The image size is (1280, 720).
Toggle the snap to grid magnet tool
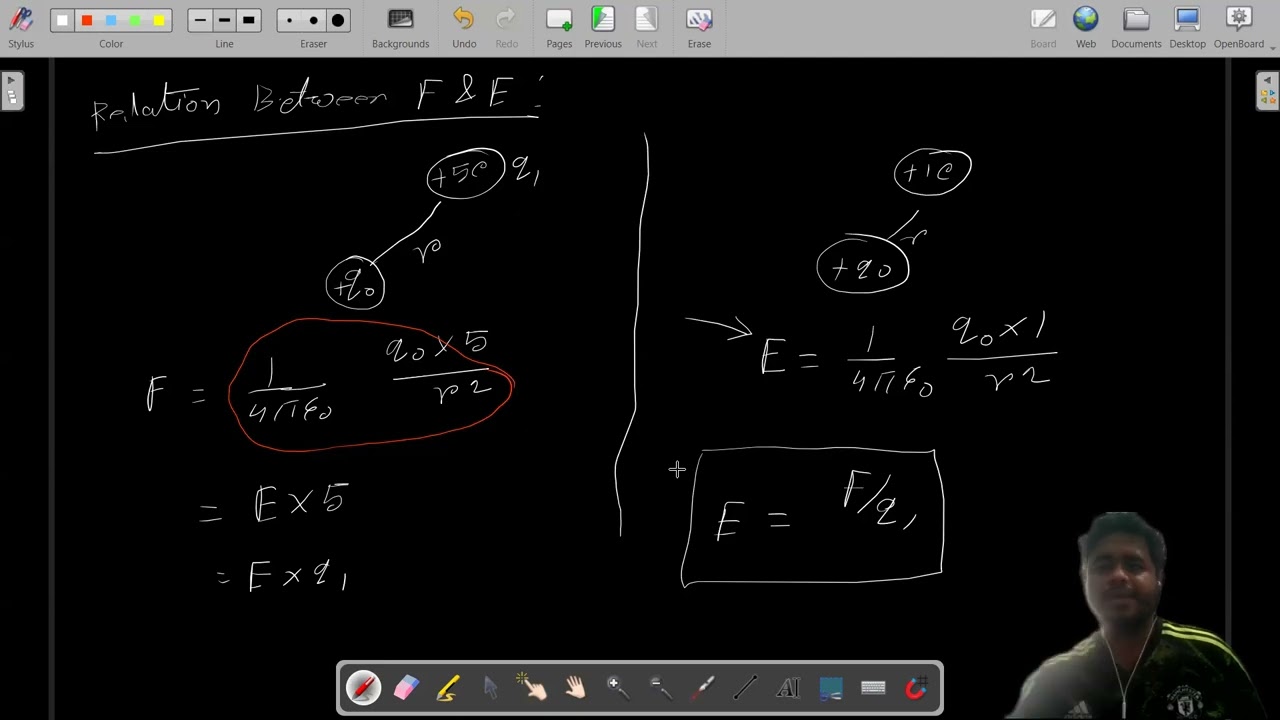tap(915, 688)
